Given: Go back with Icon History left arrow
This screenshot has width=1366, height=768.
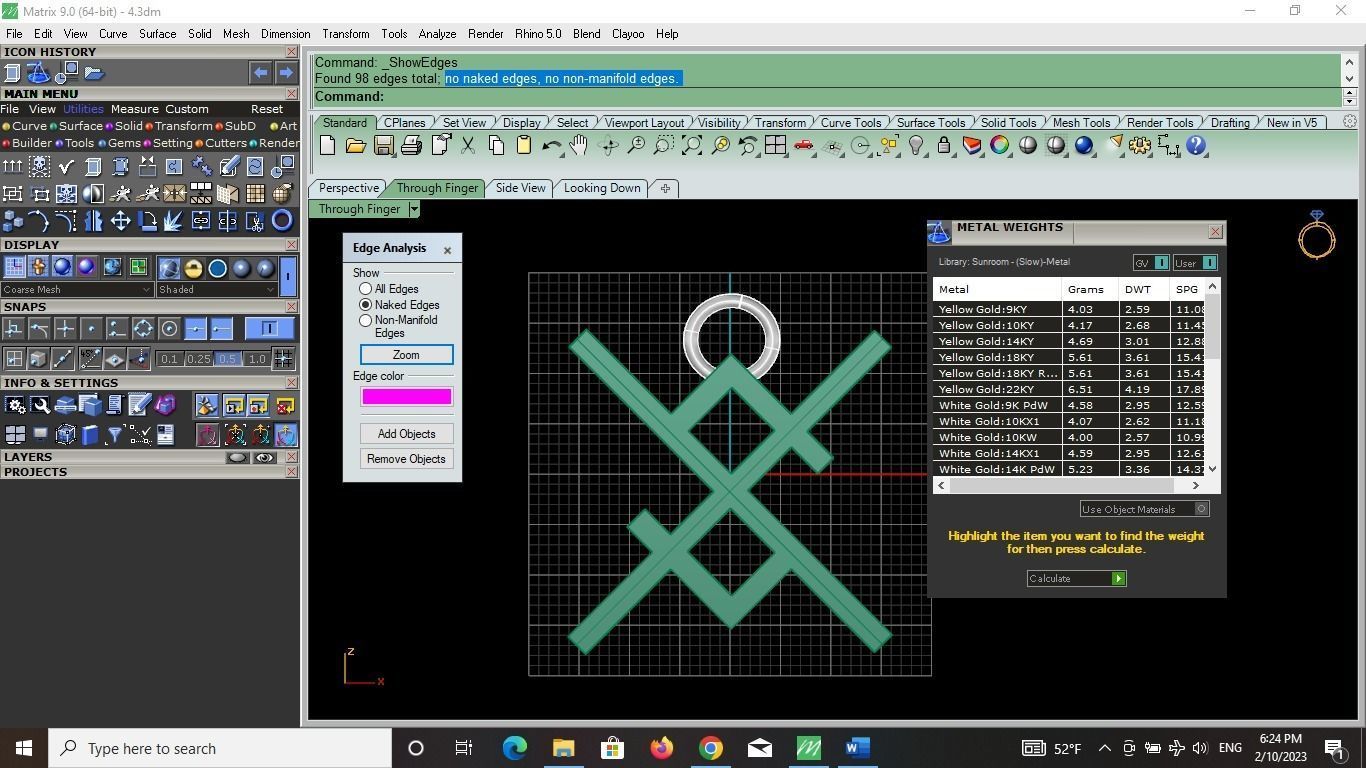Looking at the screenshot, I should coord(260,73).
